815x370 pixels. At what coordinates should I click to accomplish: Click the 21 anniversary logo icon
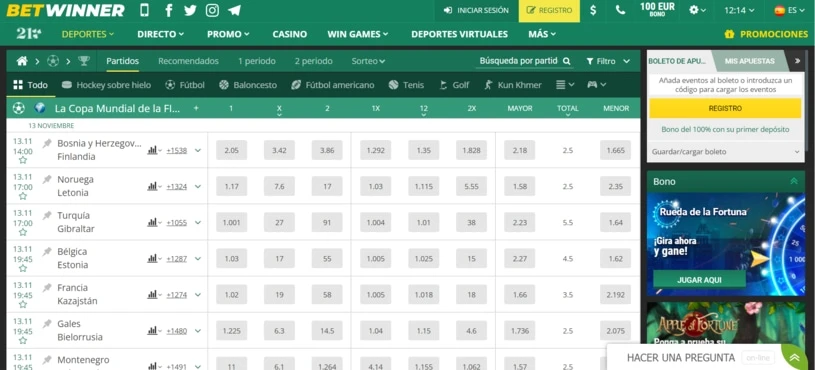(29, 34)
